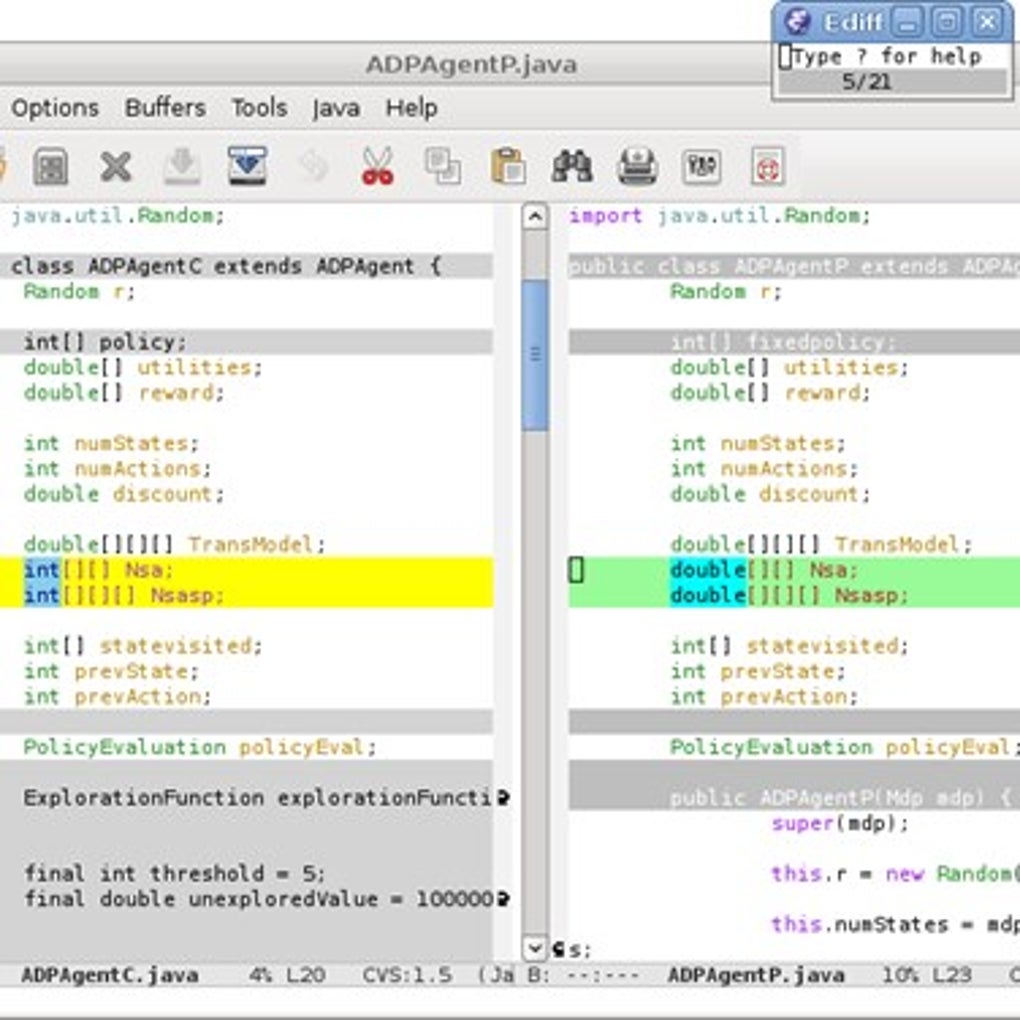This screenshot has width=1020, height=1020.
Task: Open the Tools menu
Action: 260,108
